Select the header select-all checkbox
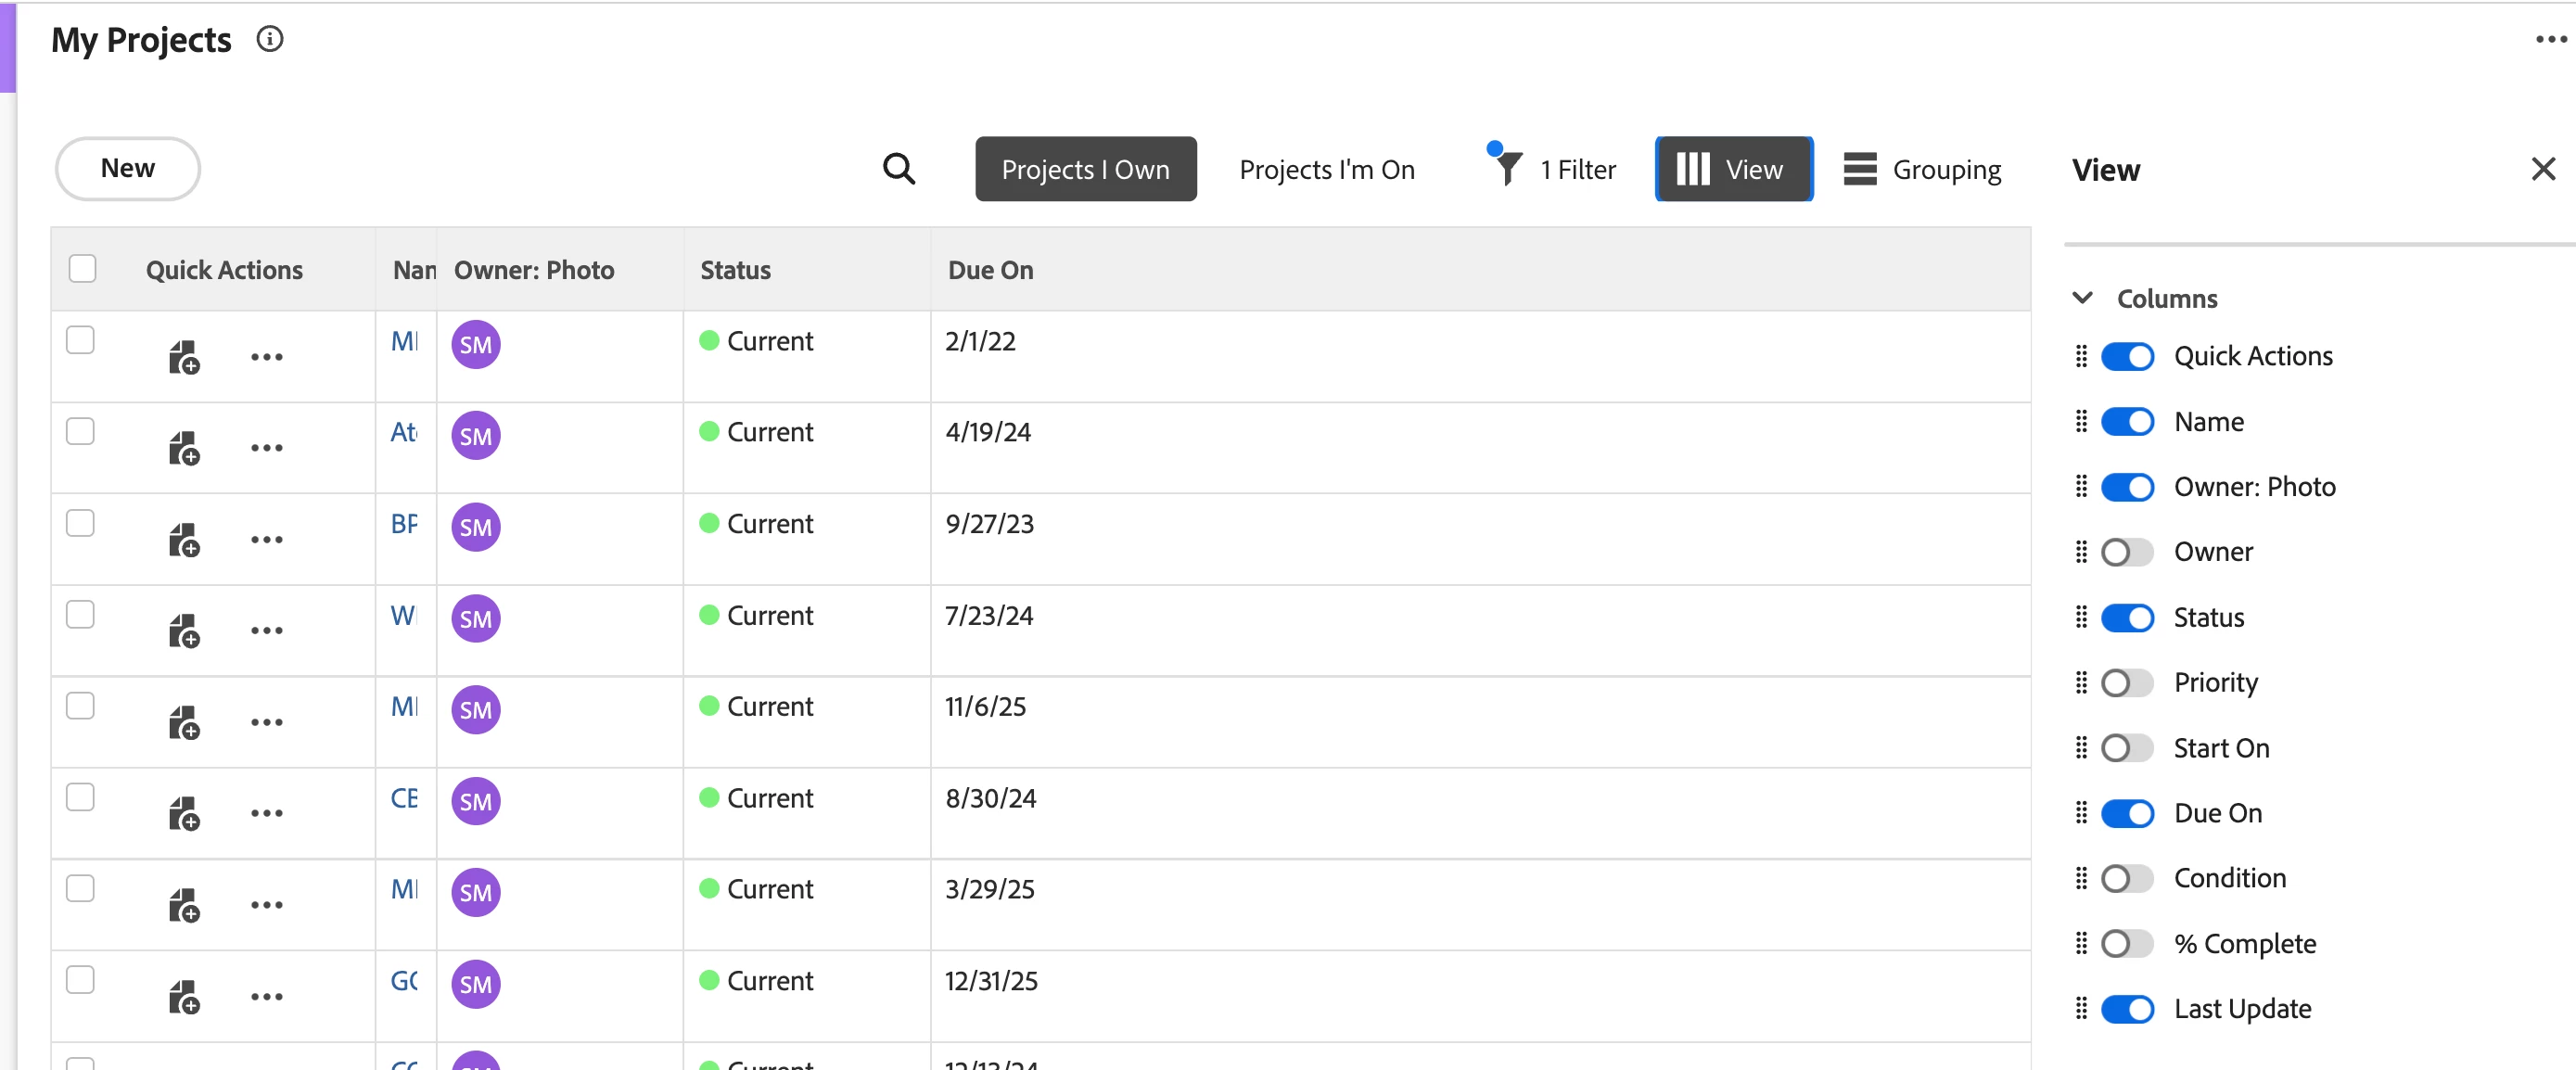 coord(82,269)
